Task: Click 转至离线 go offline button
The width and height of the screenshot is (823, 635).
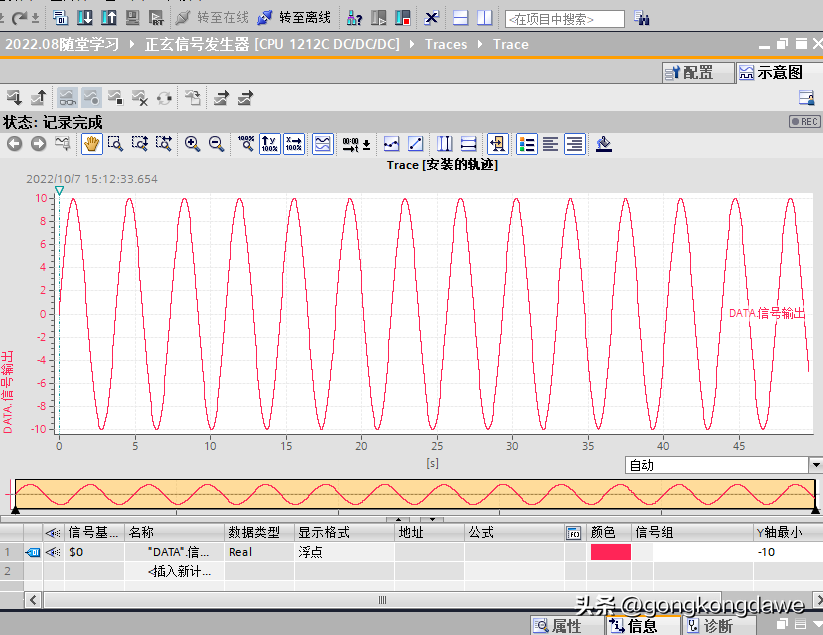Action: pyautogui.click(x=294, y=18)
